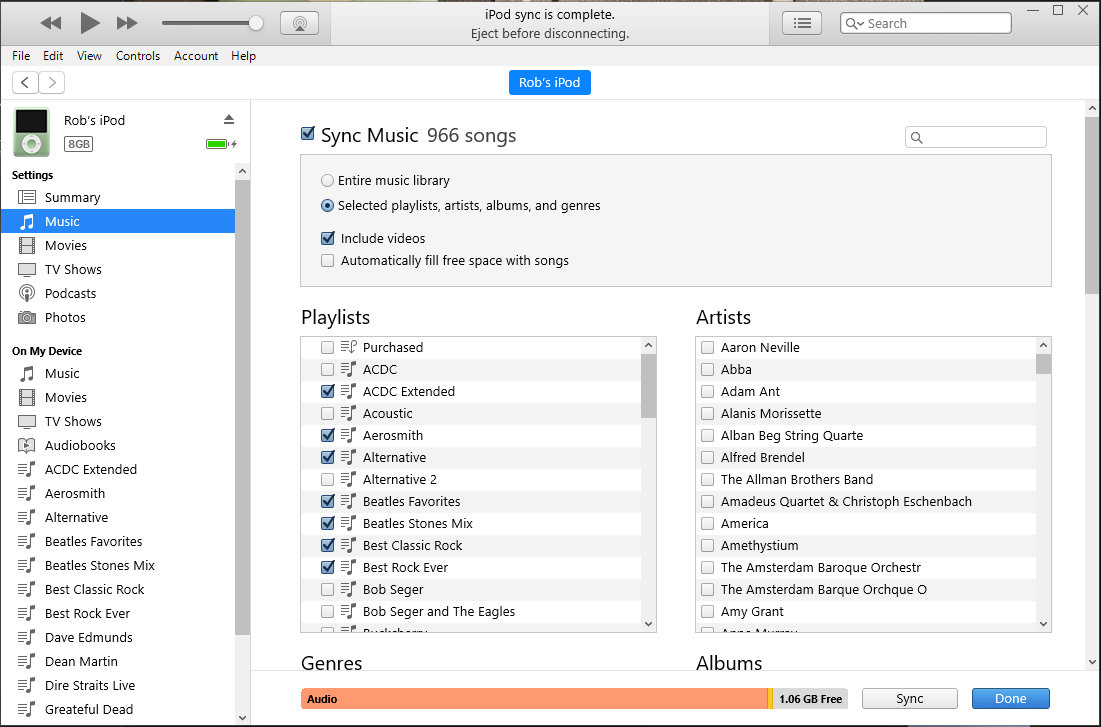Click sidebar scroll up arrow
1101x727 pixels.
pyautogui.click(x=242, y=171)
